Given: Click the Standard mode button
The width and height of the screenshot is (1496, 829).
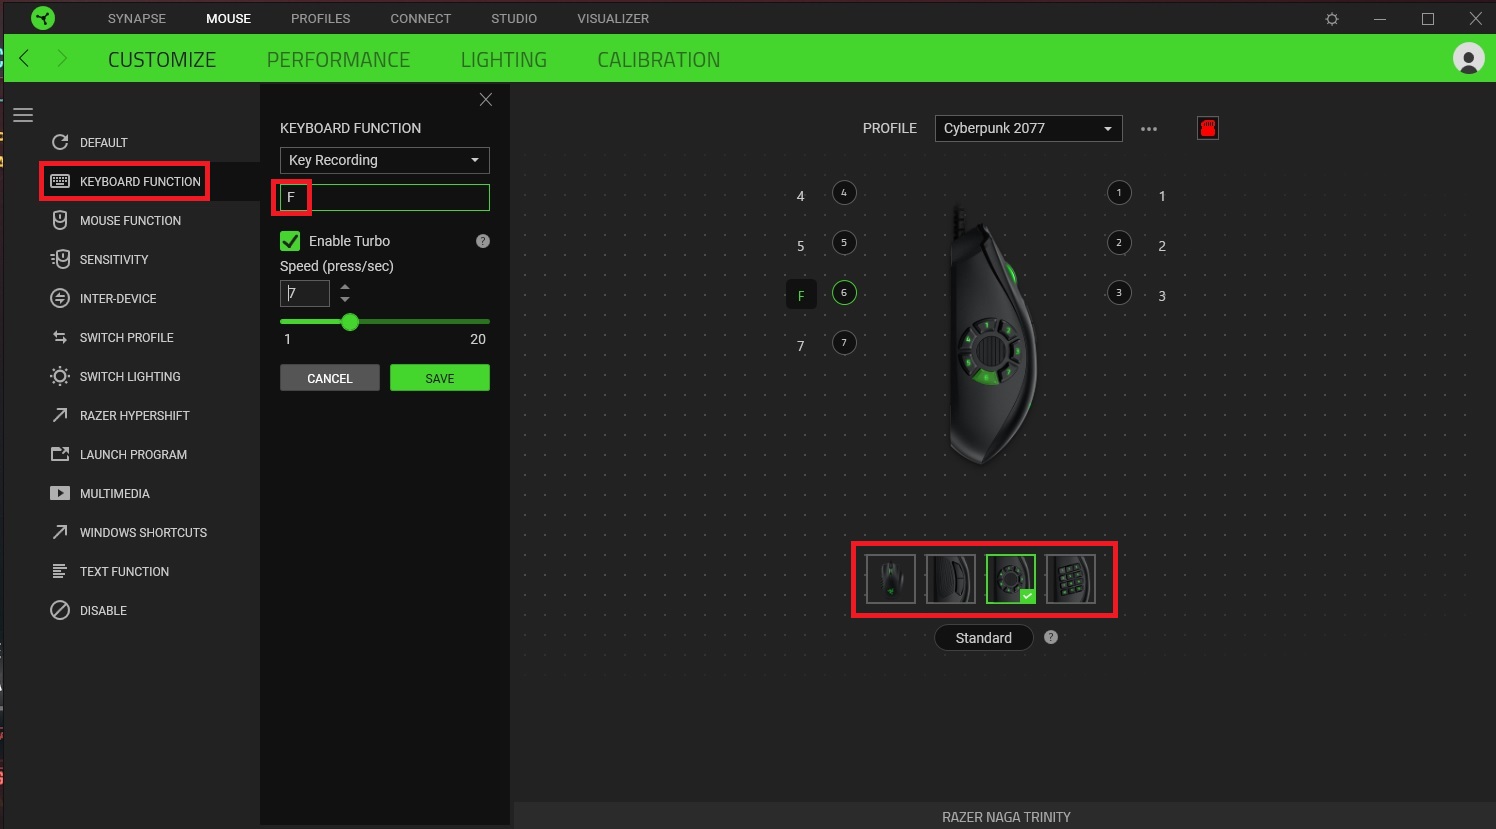Looking at the screenshot, I should point(984,638).
